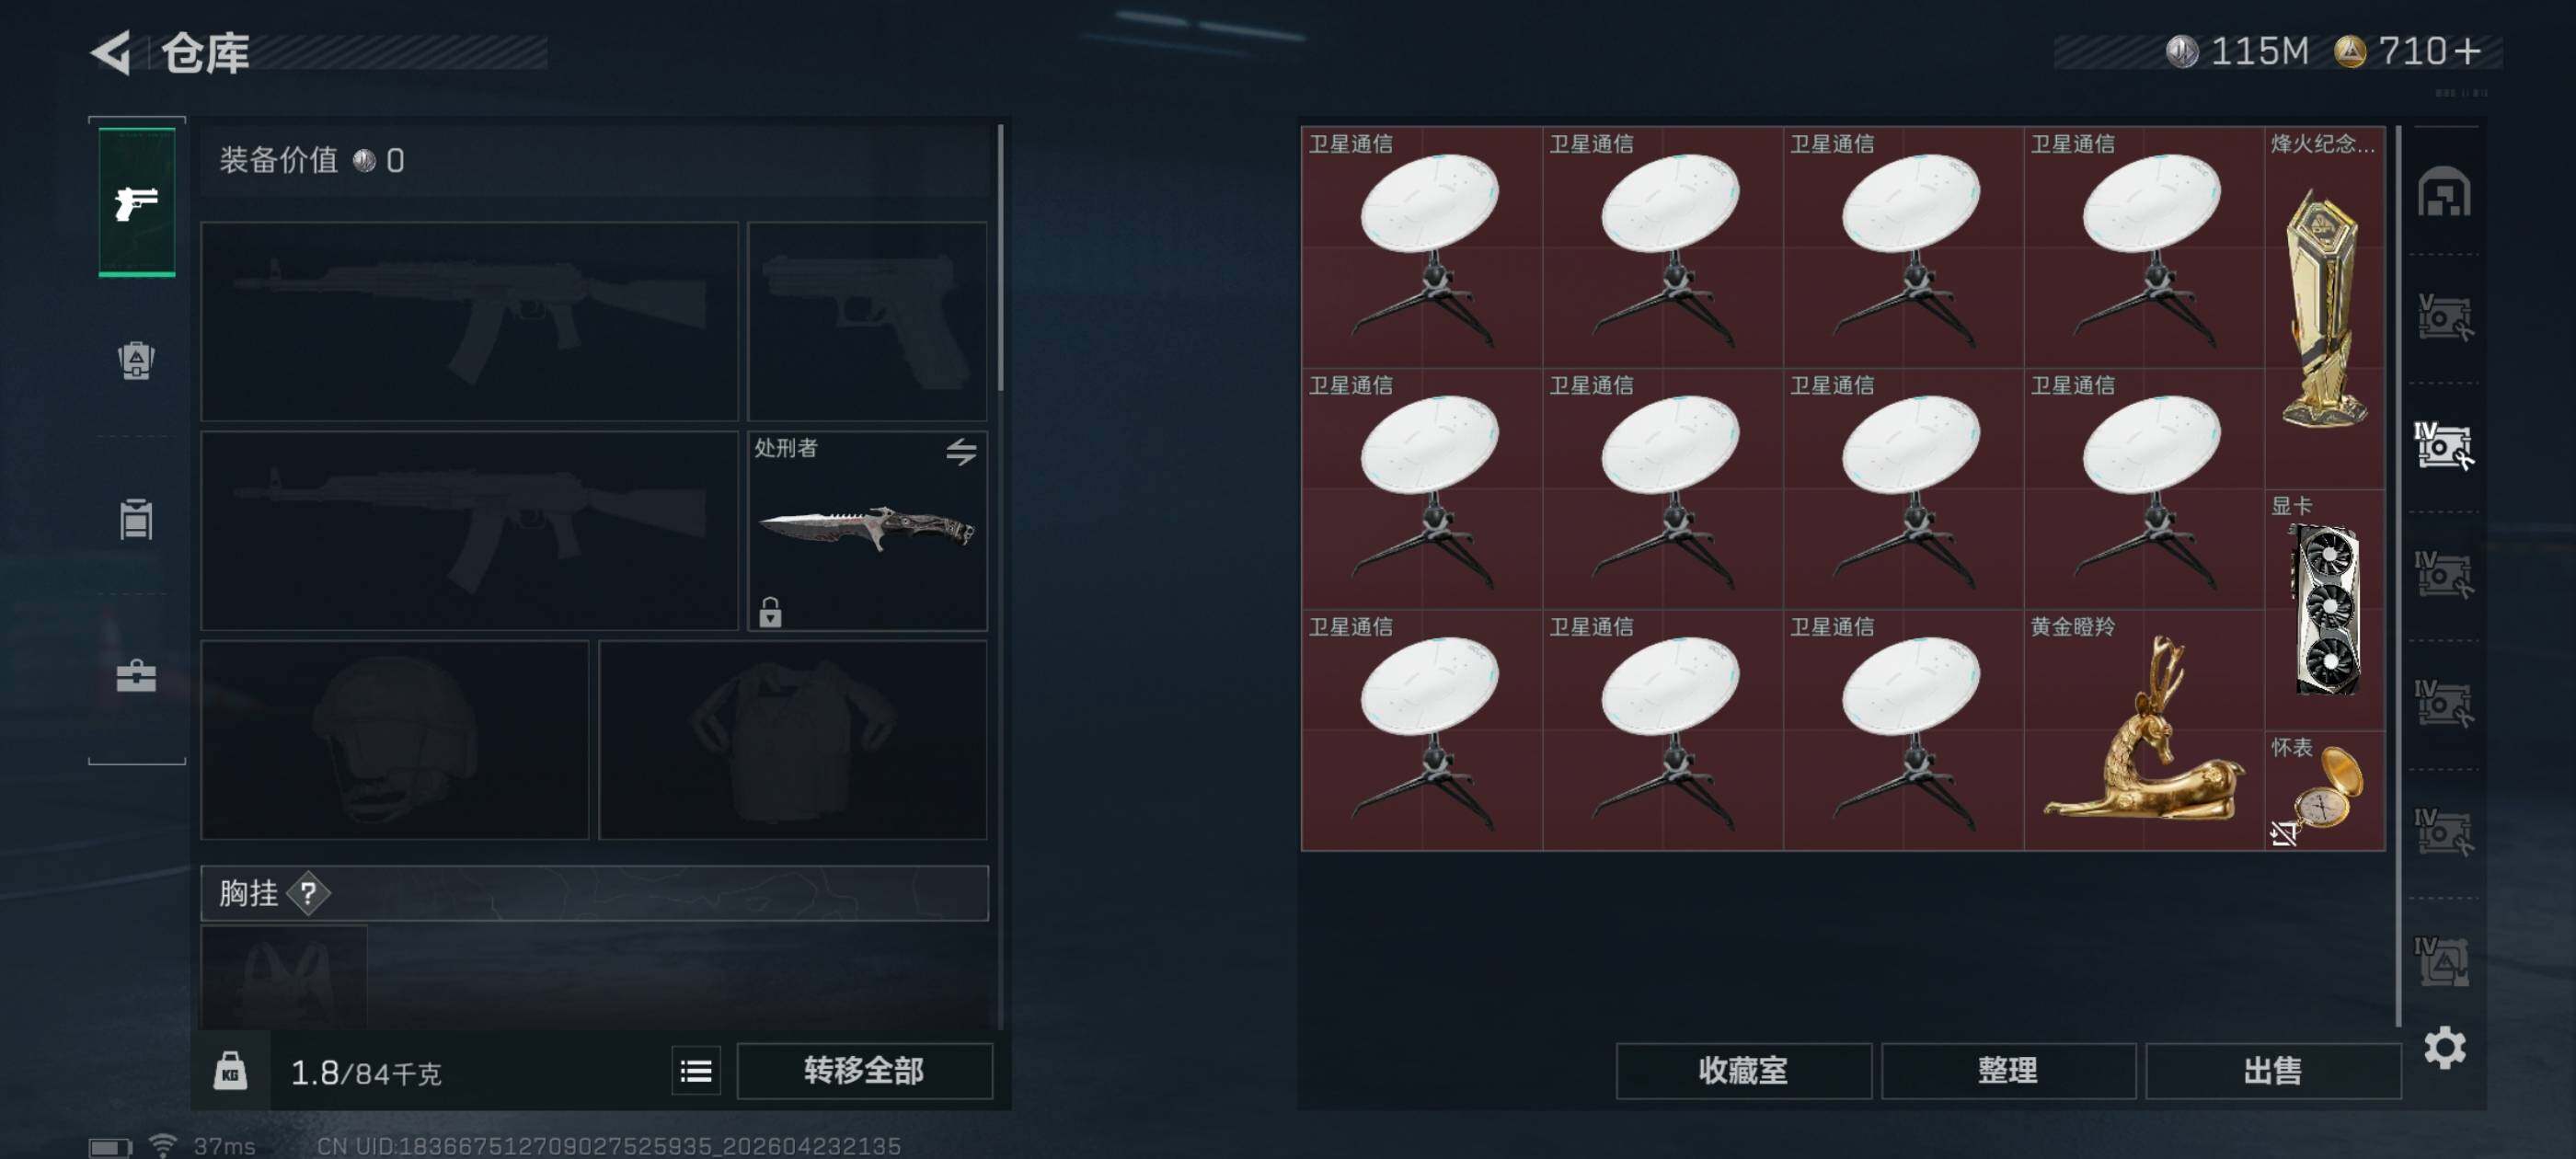This screenshot has width=2576, height=1159.
Task: Open the briefcase safe-box sidebar icon
Action: [136, 676]
